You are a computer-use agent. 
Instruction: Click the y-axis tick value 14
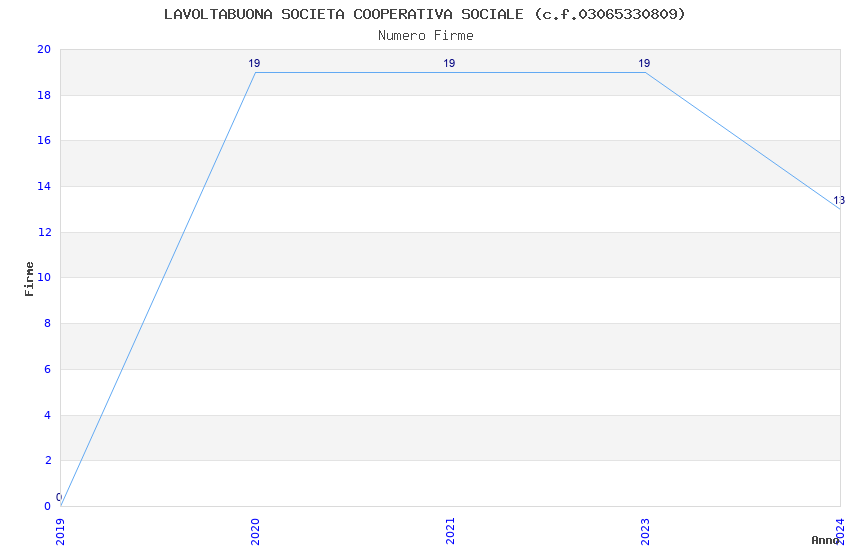coord(44,186)
